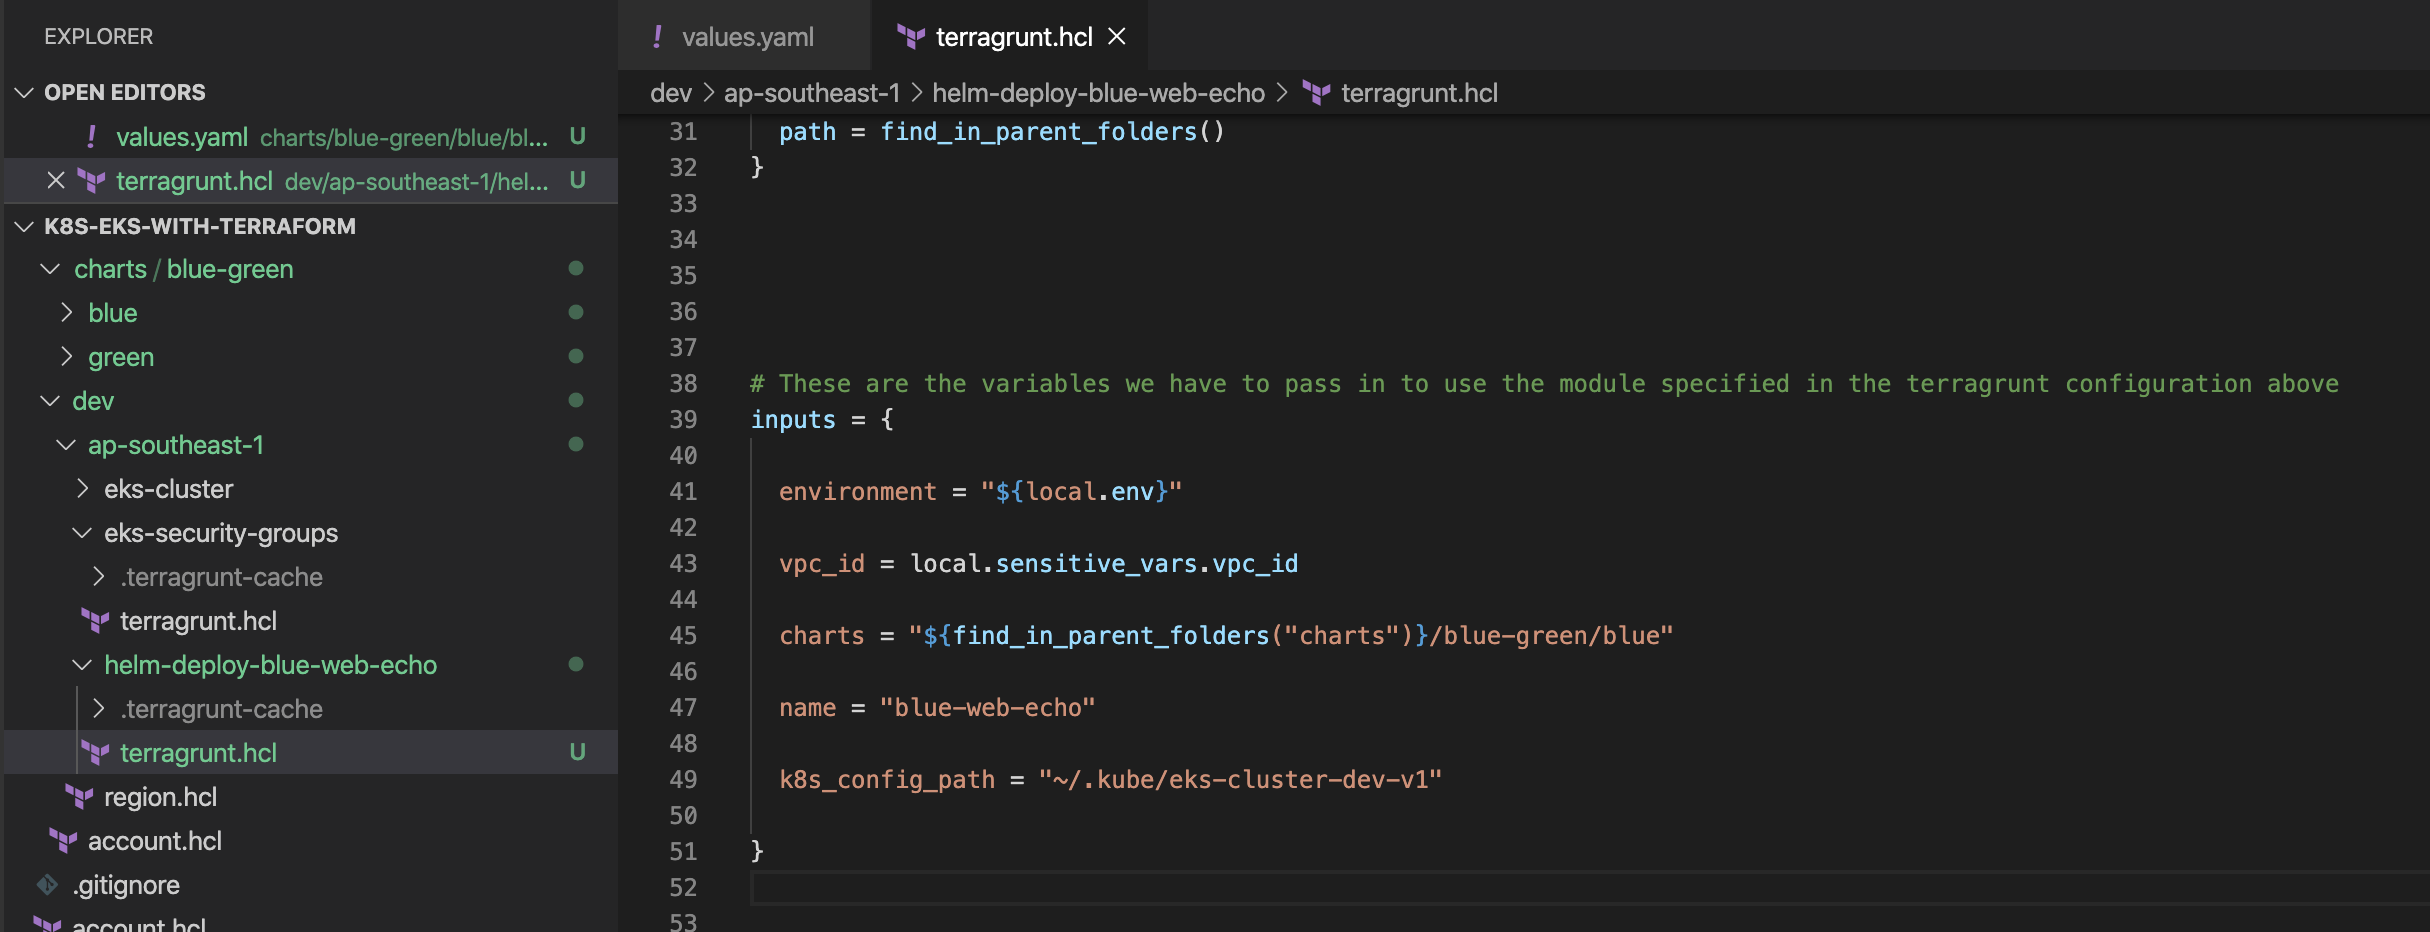Click the Terraform icon beside account.hcl under dev

pos(63,841)
